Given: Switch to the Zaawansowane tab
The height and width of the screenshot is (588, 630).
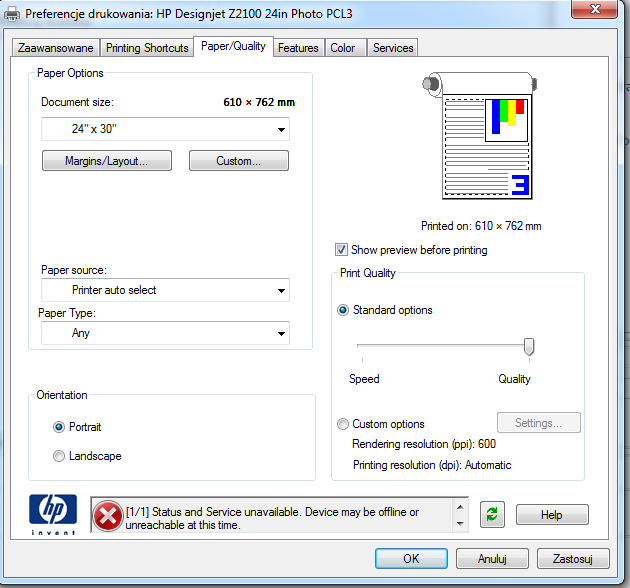Looking at the screenshot, I should pyautogui.click(x=55, y=48).
